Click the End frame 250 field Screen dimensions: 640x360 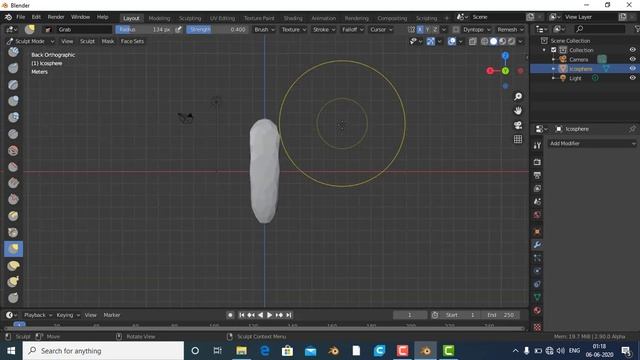(500, 315)
